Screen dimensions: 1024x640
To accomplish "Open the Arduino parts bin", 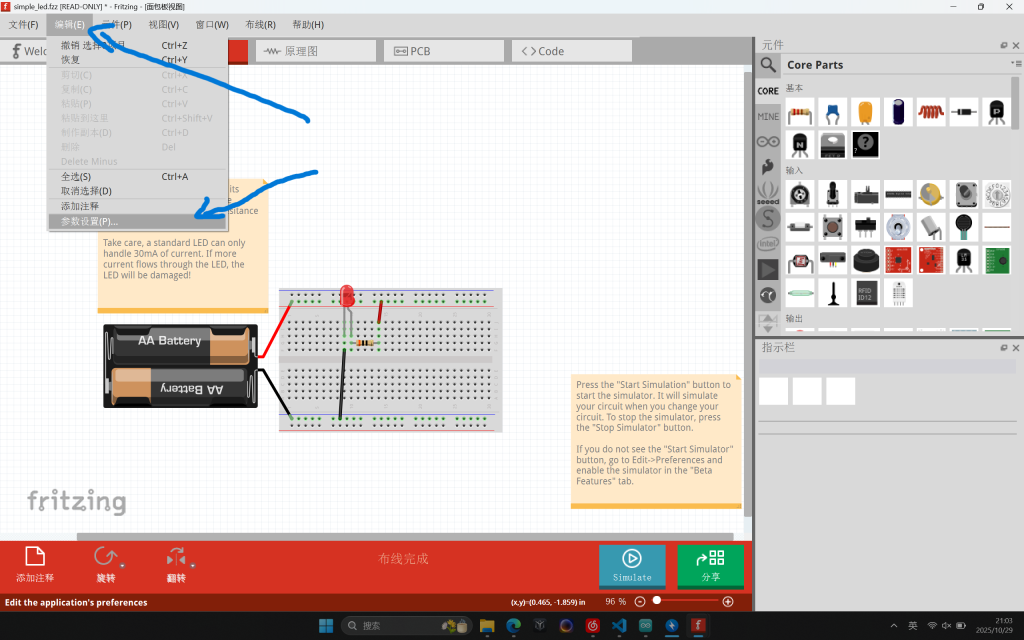I will [767, 142].
